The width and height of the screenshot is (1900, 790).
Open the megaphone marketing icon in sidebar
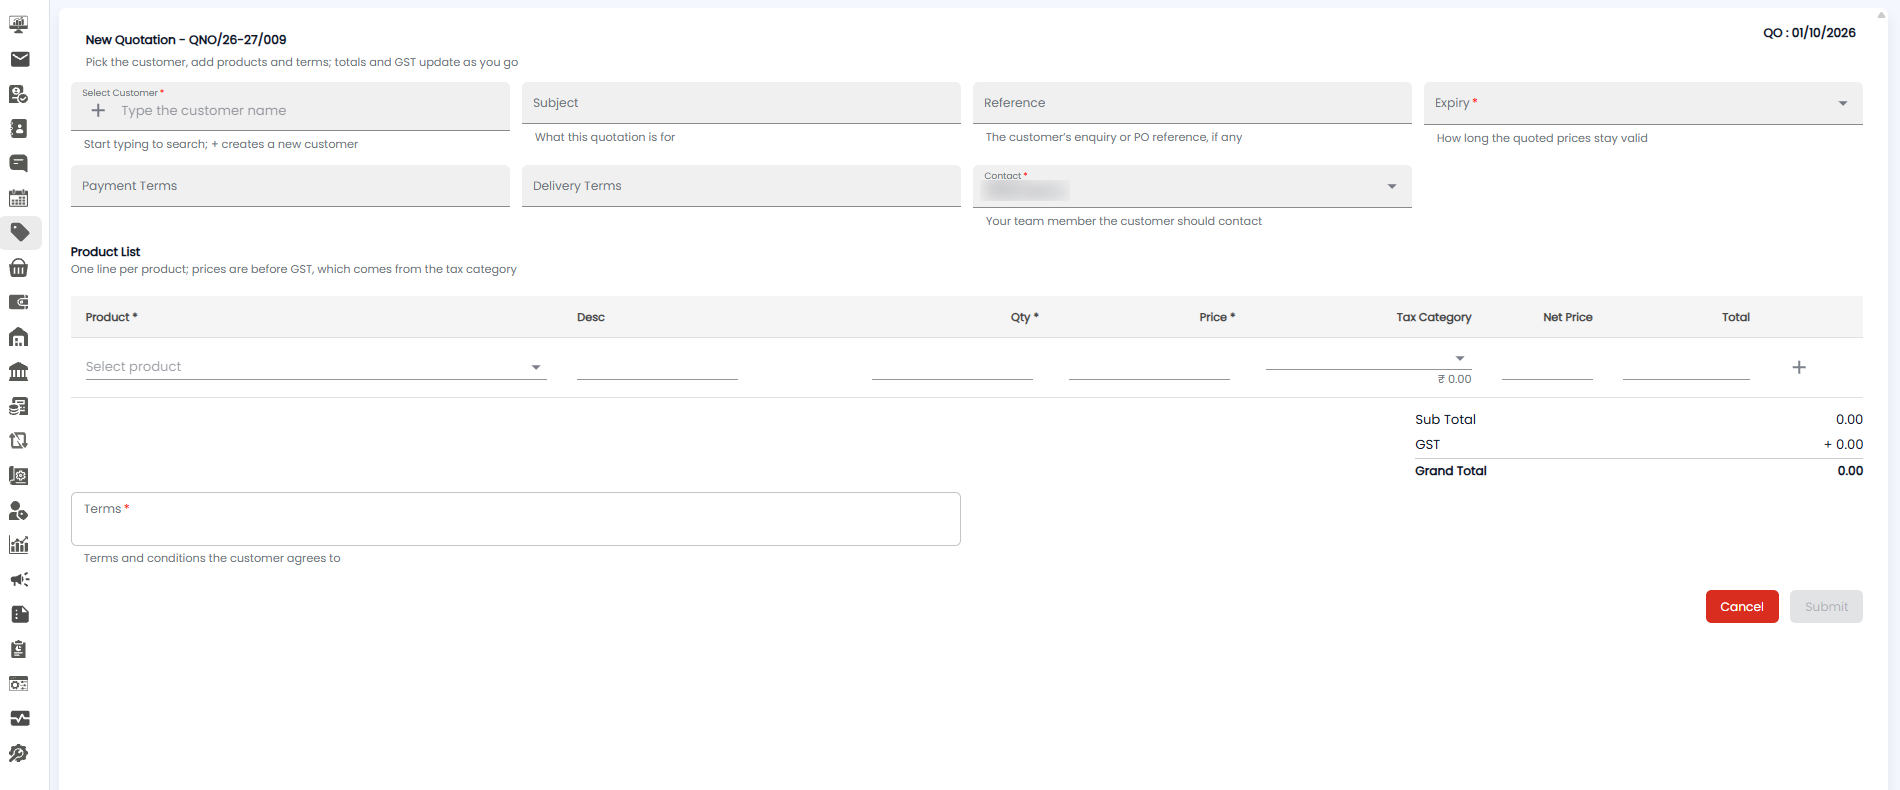(19, 580)
